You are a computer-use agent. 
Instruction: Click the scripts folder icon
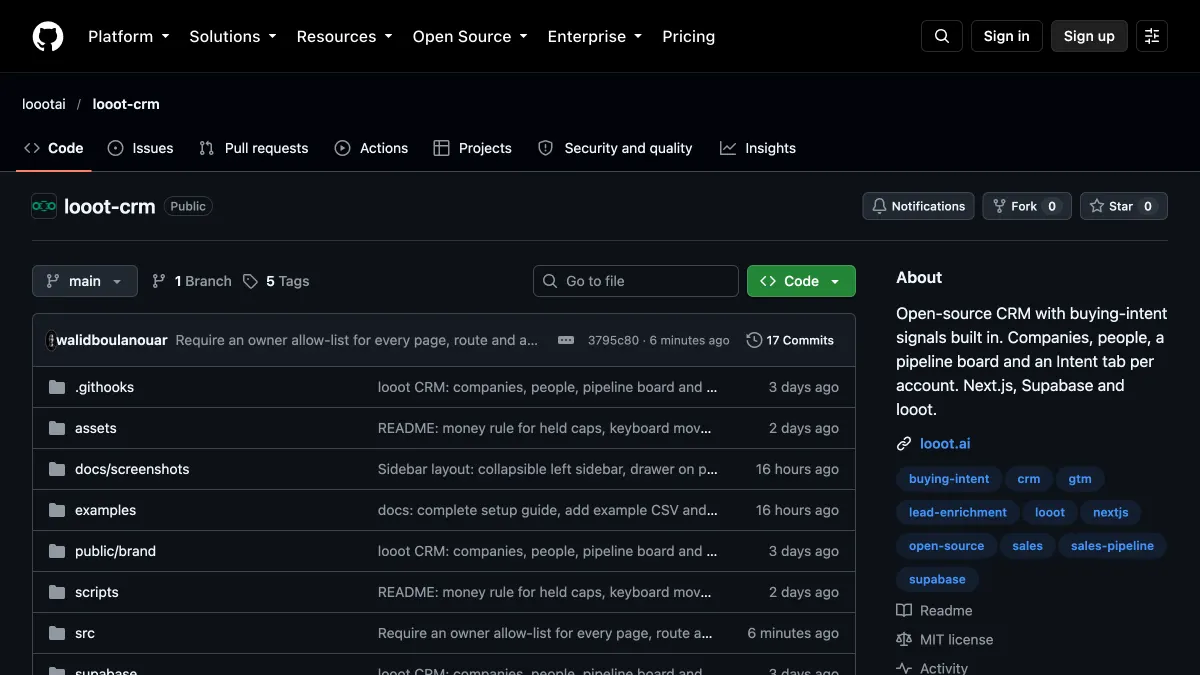pyautogui.click(x=57, y=592)
